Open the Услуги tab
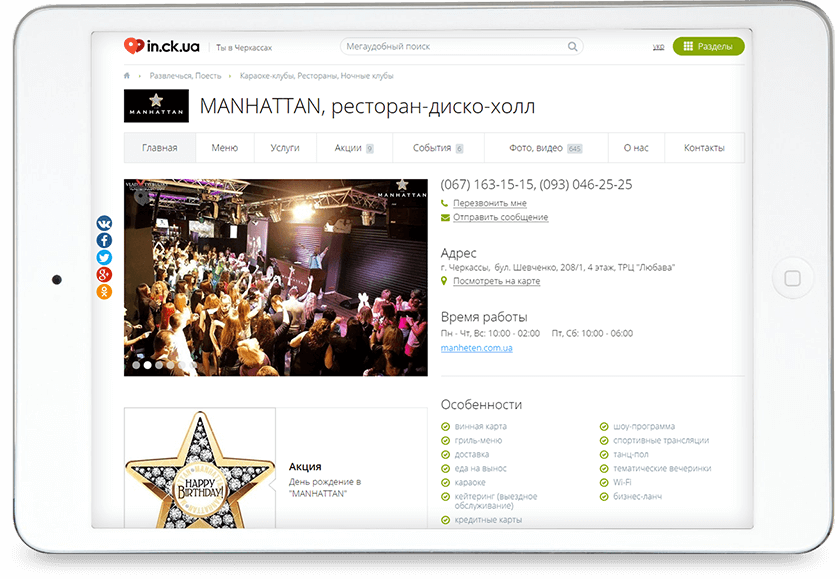 click(x=285, y=148)
